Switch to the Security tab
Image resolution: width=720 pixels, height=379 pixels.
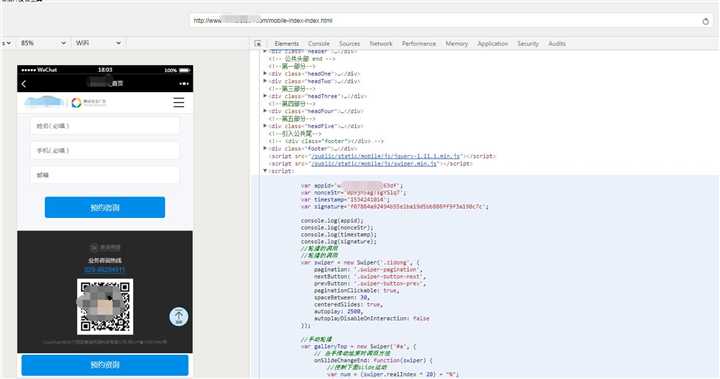(x=528, y=44)
